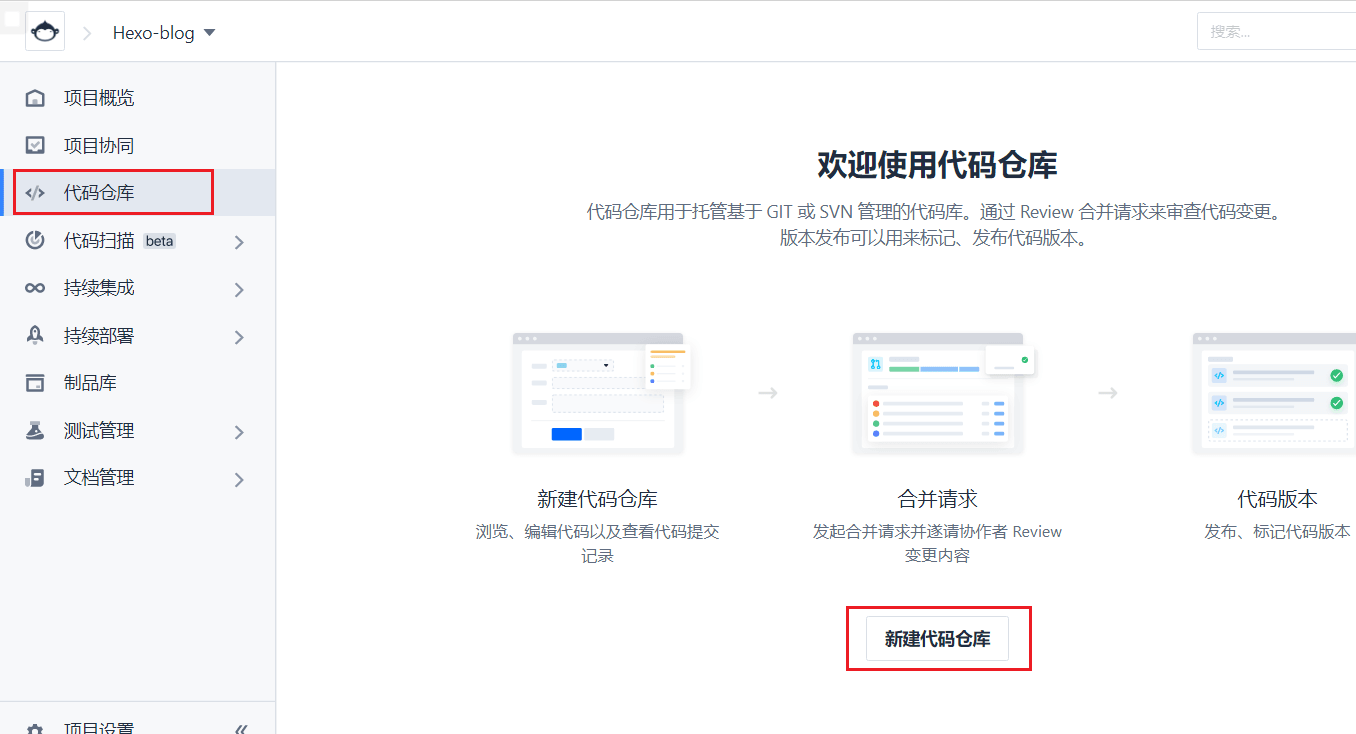The width and height of the screenshot is (1356, 734).
Task: Click the 合并请求 illustration thumbnail
Action: tap(938, 394)
